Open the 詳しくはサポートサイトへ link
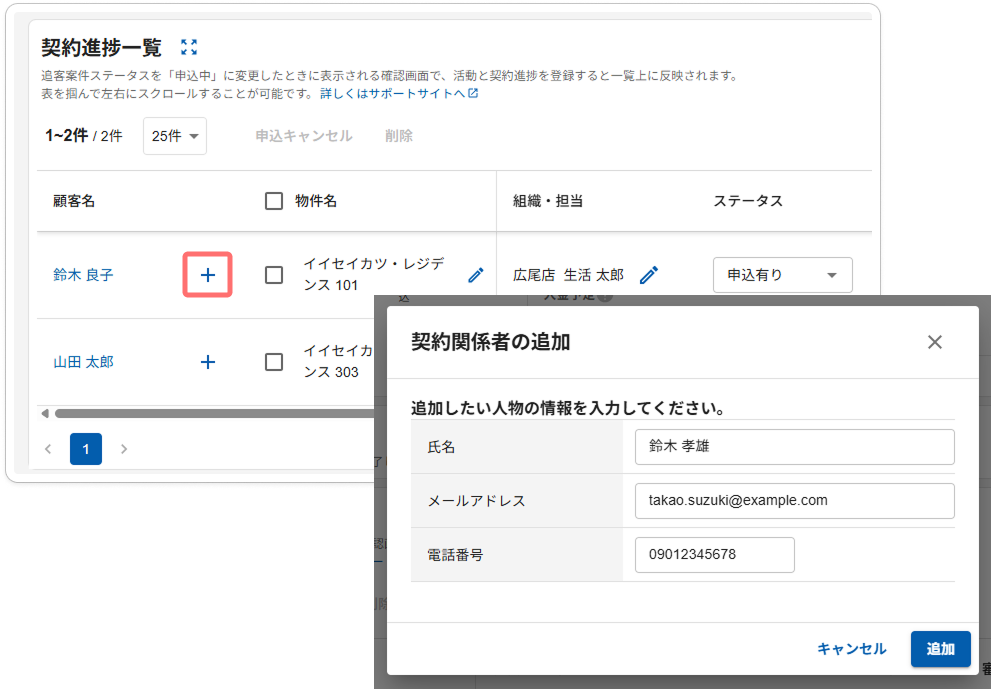Image resolution: width=991 pixels, height=689 pixels. point(392,94)
